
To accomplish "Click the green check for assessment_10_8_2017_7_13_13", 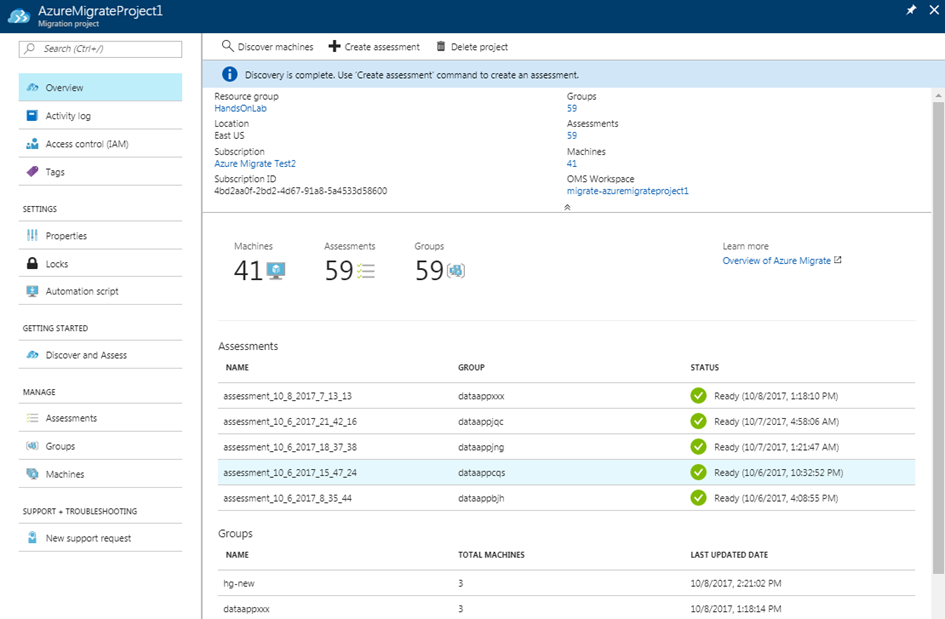I will tap(698, 395).
